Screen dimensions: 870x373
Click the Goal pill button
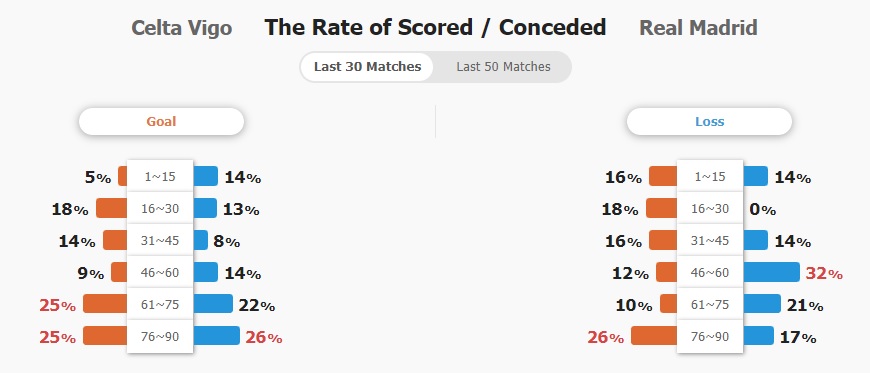click(161, 122)
